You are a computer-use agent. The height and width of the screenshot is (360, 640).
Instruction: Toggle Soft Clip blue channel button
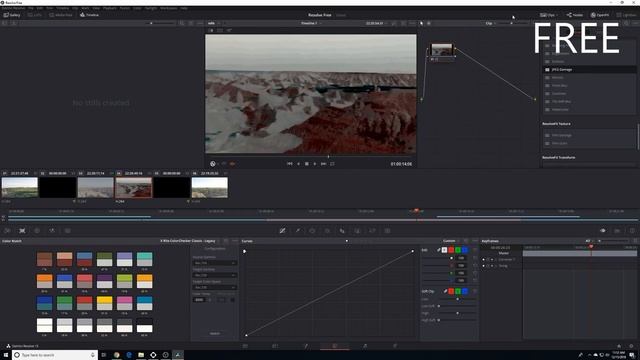(464, 291)
